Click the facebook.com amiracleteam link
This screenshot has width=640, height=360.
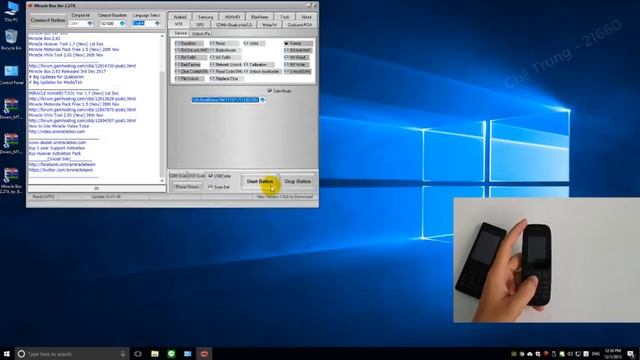pyautogui.click(x=62, y=164)
